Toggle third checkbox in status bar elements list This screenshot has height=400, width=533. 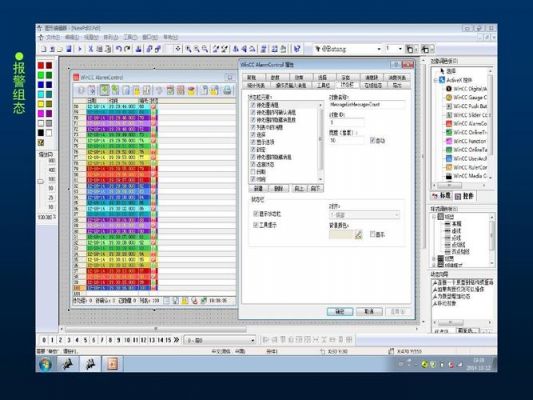click(253, 120)
